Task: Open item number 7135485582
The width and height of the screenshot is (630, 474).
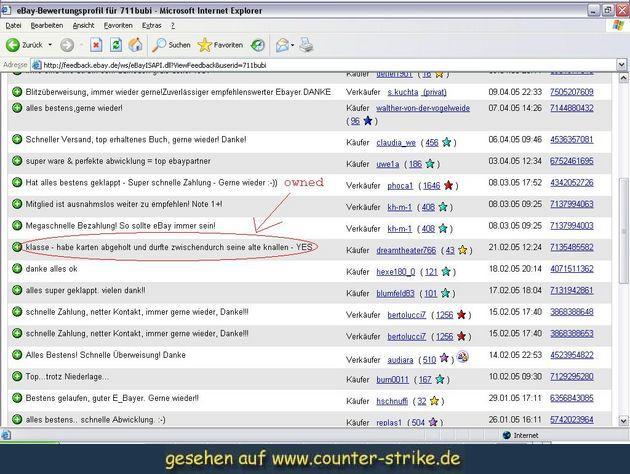Action: (x=571, y=247)
